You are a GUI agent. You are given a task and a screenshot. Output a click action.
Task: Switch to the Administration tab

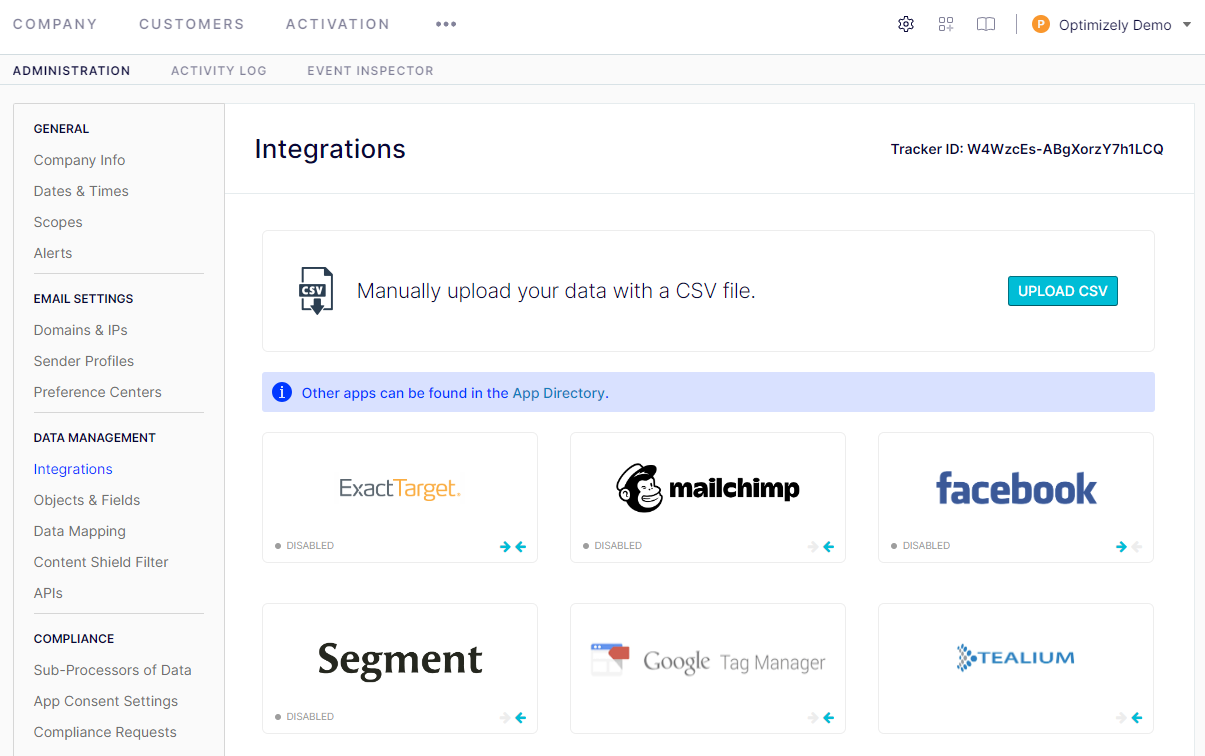click(x=72, y=71)
